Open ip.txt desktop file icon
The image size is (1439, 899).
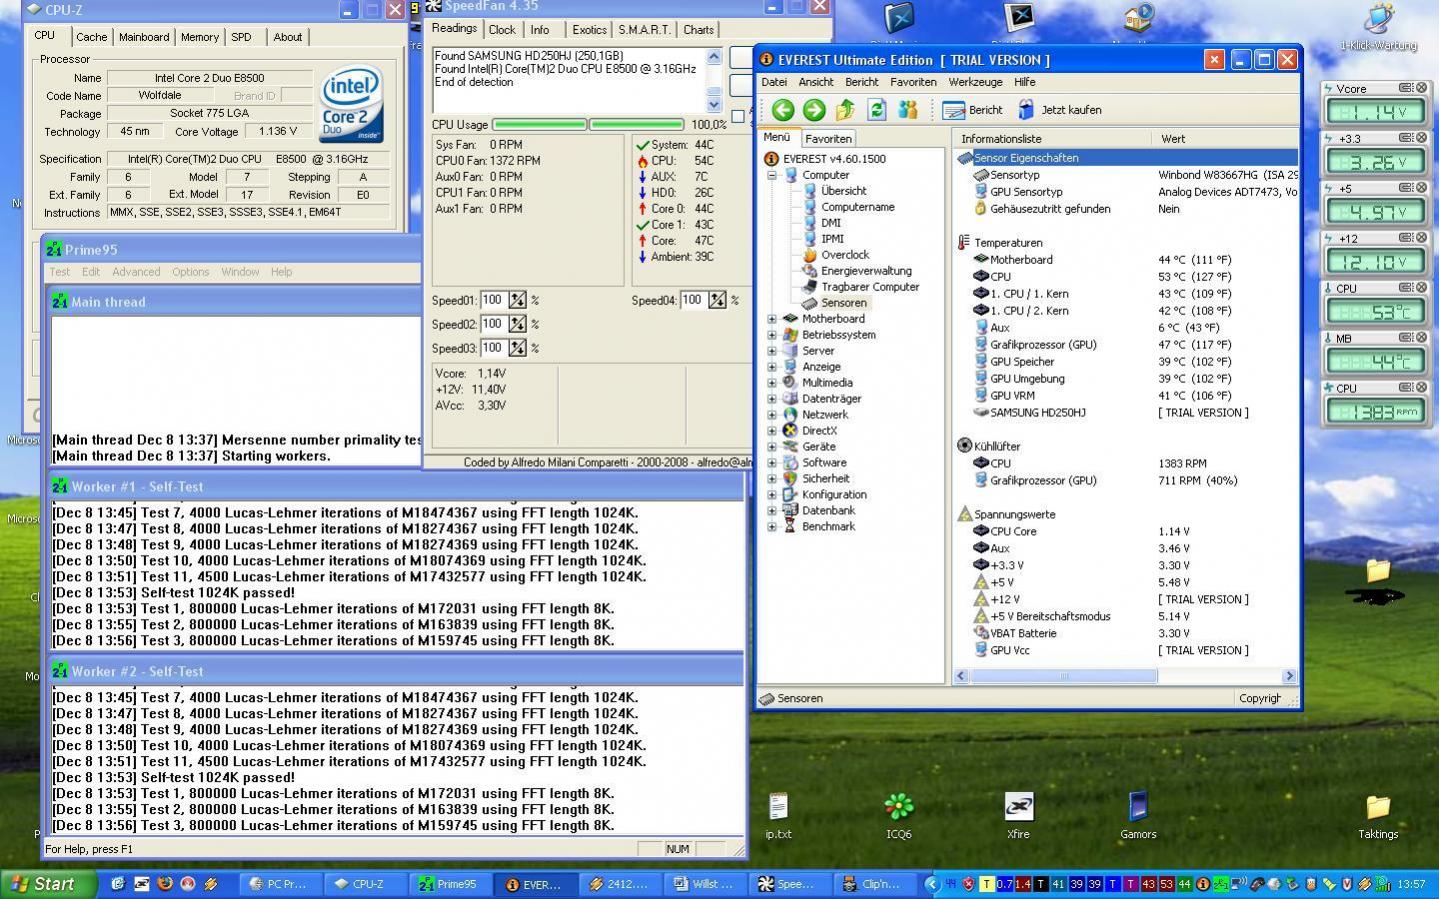coord(778,815)
